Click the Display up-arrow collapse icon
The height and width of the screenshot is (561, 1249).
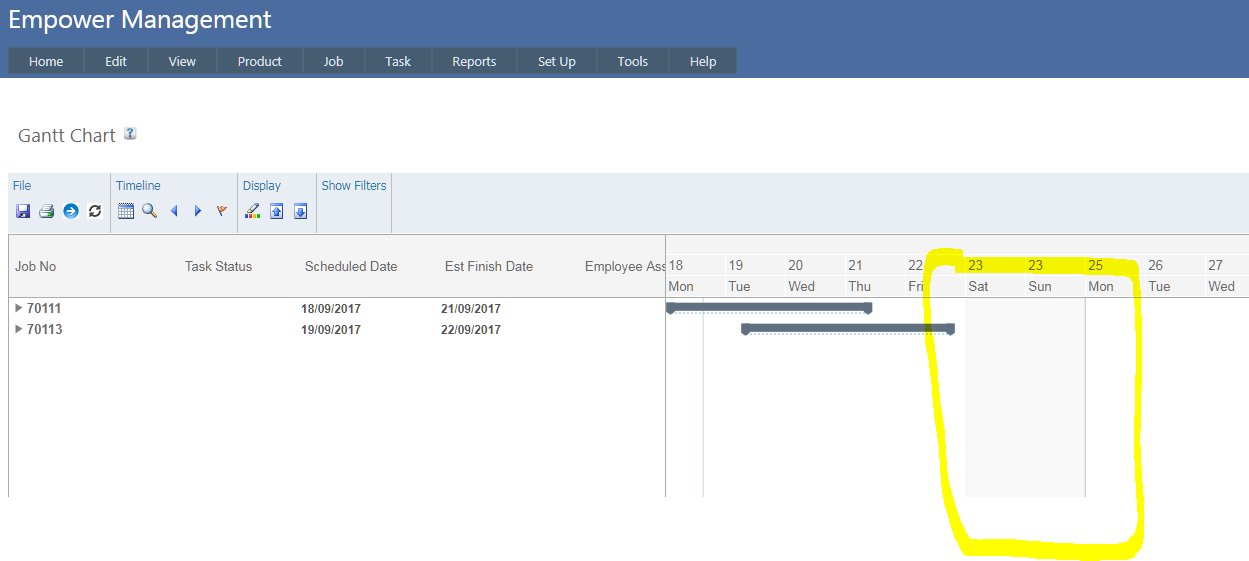click(277, 211)
